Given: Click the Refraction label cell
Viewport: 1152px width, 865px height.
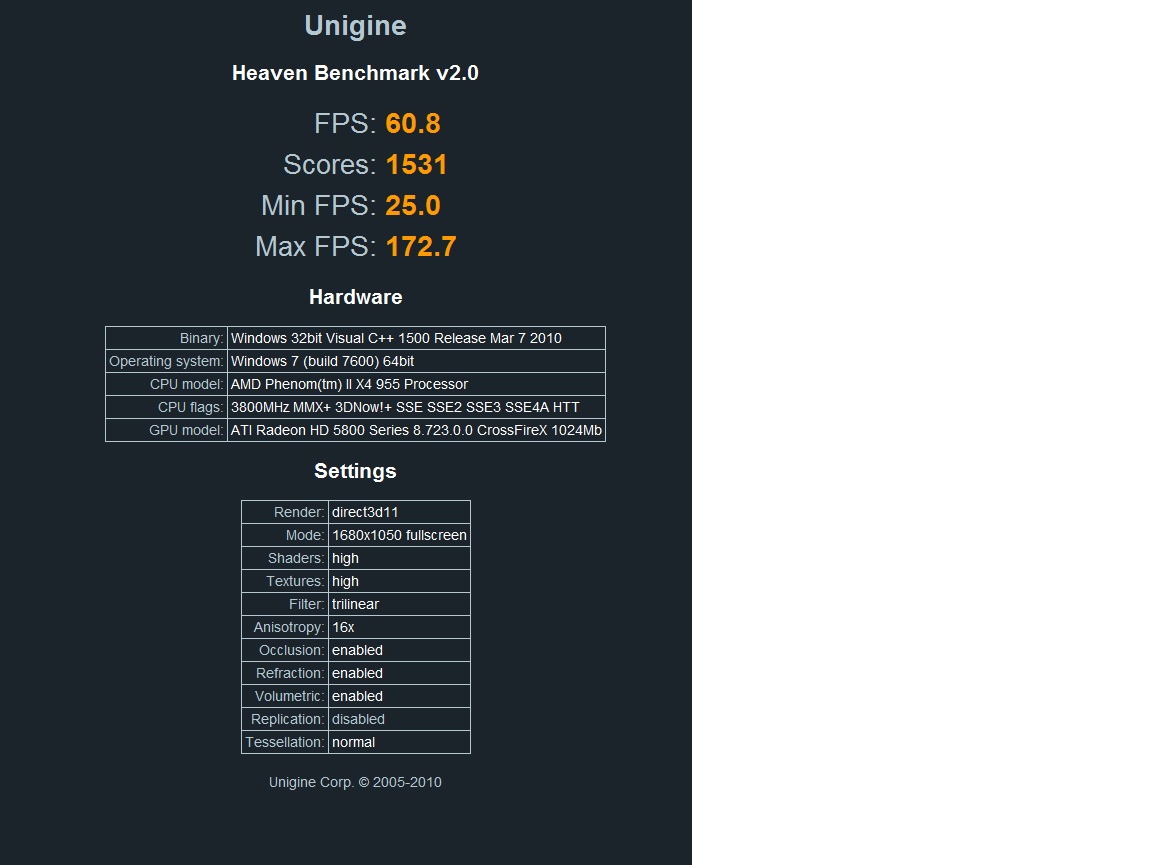Looking at the screenshot, I should (x=284, y=673).
